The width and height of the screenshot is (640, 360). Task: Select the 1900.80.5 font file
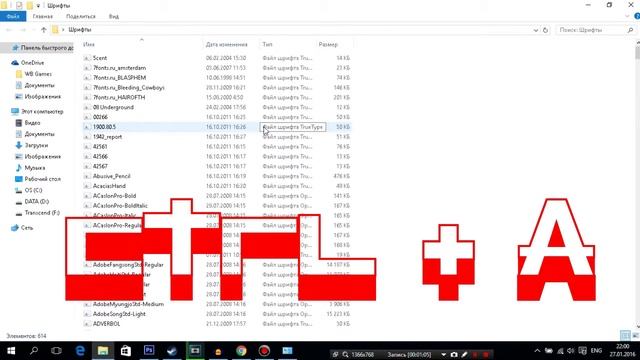[104, 127]
